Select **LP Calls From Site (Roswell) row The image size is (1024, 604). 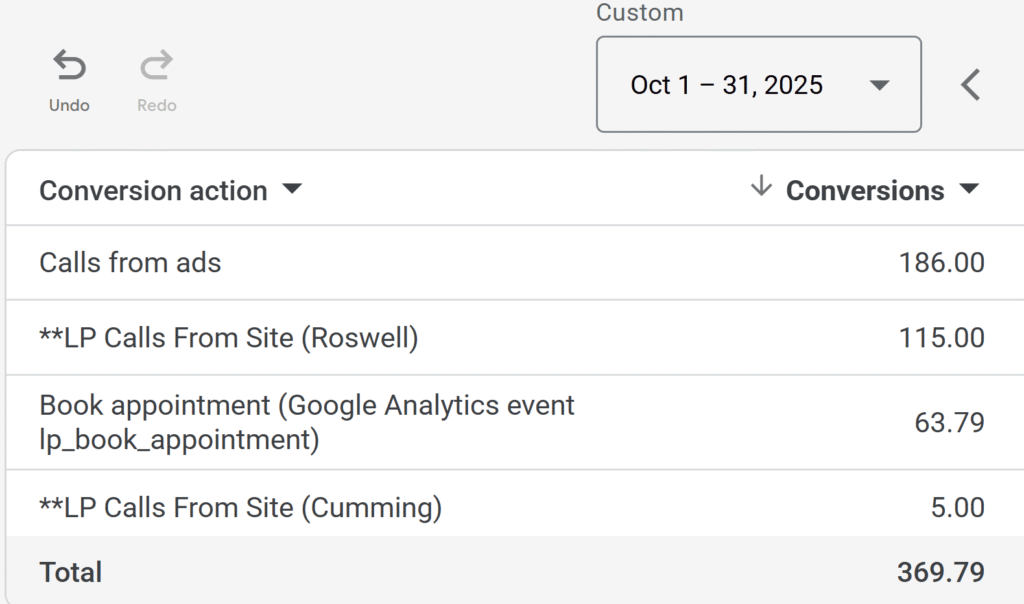point(515,338)
